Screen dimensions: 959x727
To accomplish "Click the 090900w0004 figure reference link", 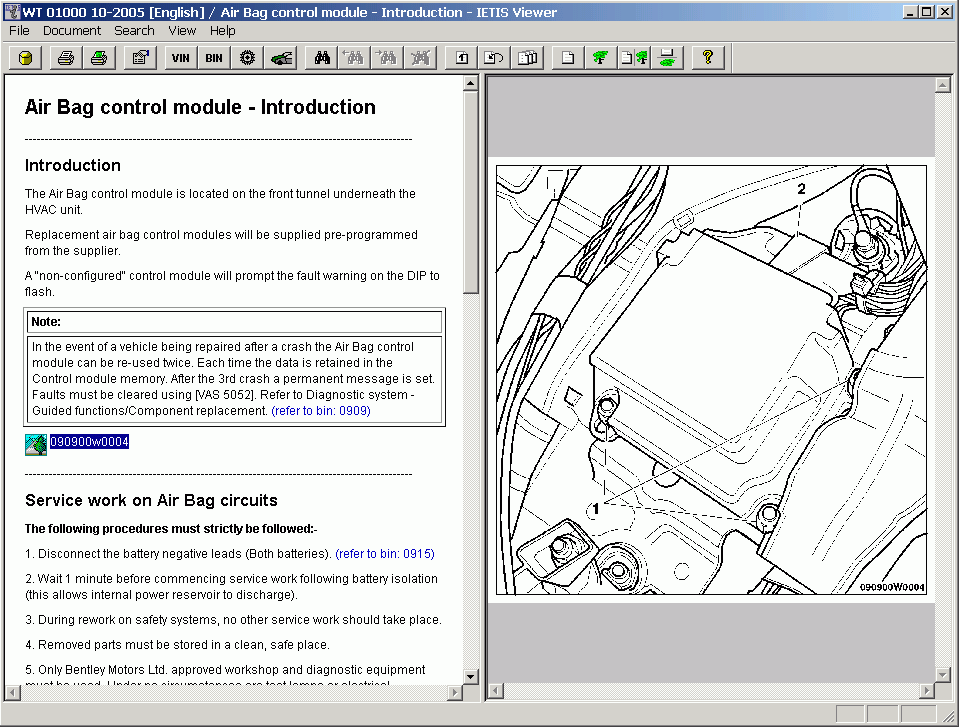I will 90,442.
